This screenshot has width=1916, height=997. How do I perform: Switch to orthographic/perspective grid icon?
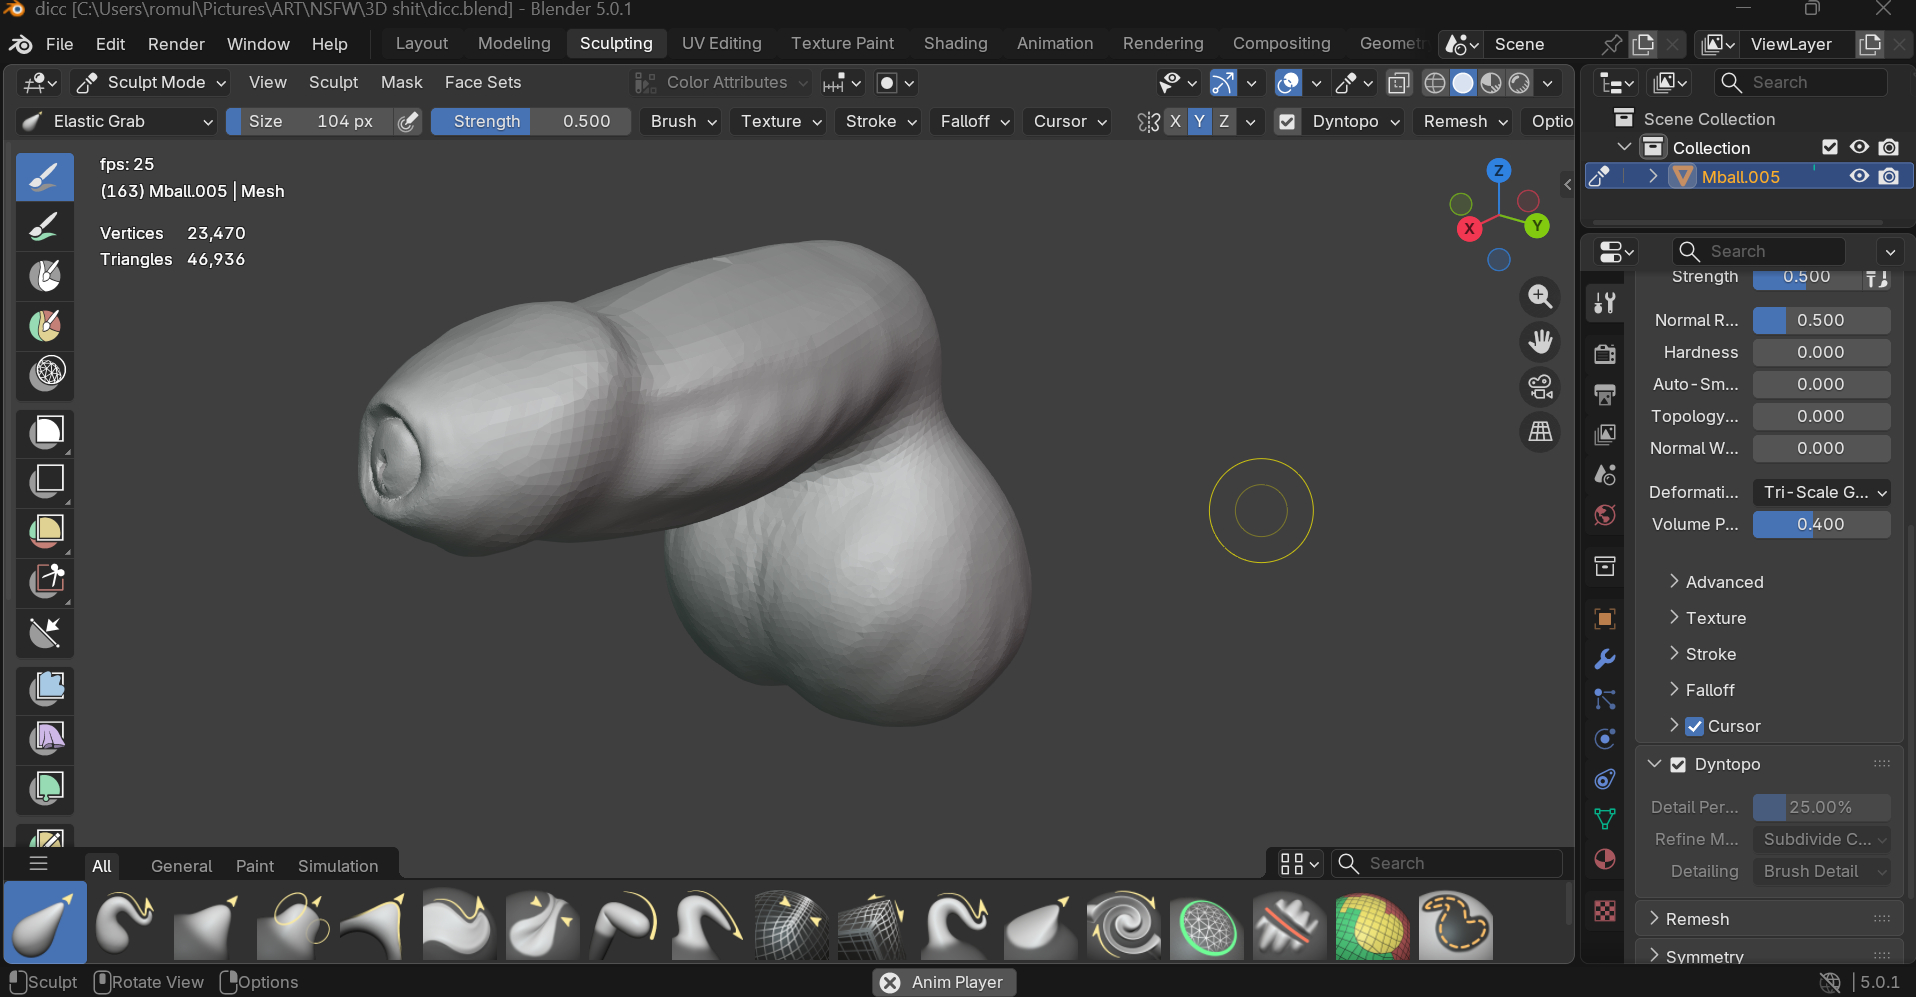pyautogui.click(x=1540, y=432)
